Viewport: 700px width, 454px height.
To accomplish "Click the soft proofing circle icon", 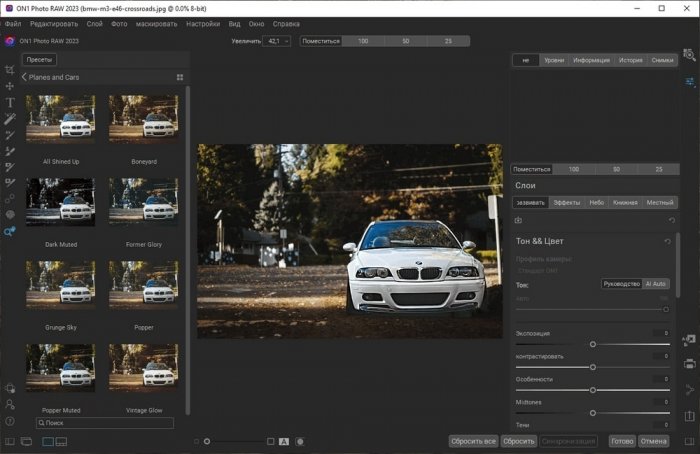I will (x=300, y=442).
